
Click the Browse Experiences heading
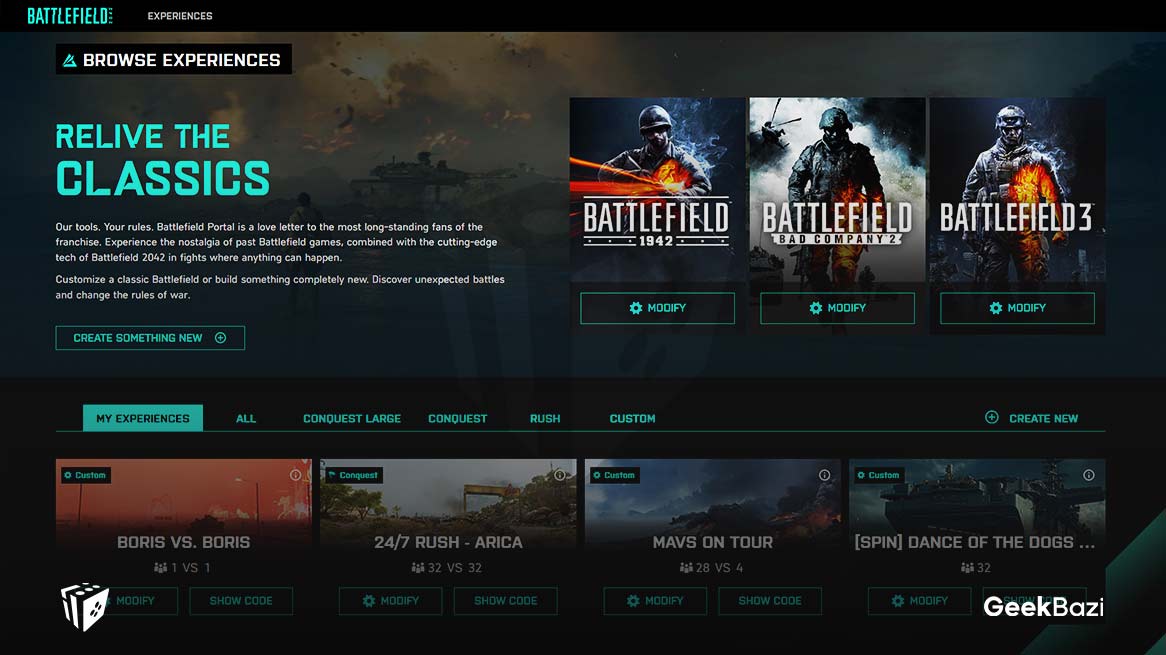(x=173, y=59)
